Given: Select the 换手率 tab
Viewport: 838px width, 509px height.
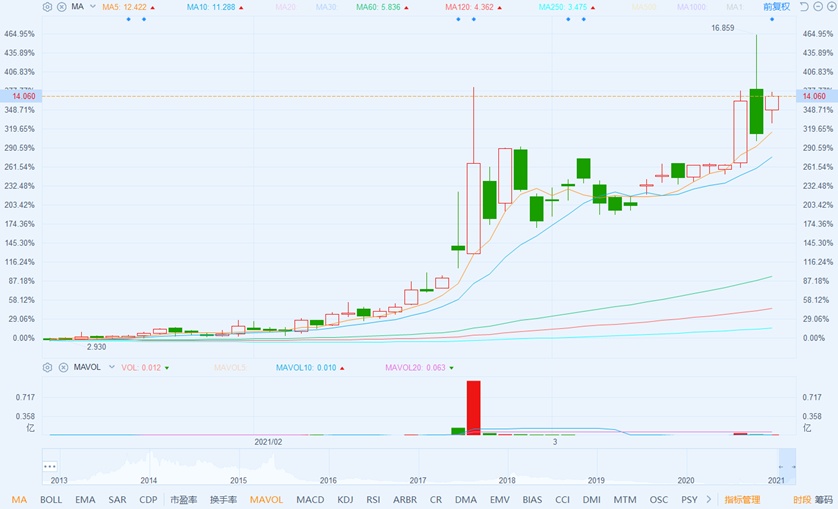Looking at the screenshot, I should click(x=223, y=499).
